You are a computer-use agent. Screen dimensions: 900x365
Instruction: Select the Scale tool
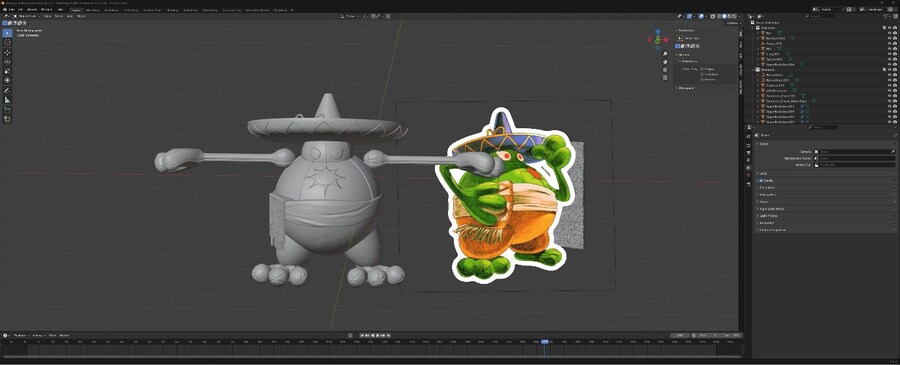[x=7, y=71]
